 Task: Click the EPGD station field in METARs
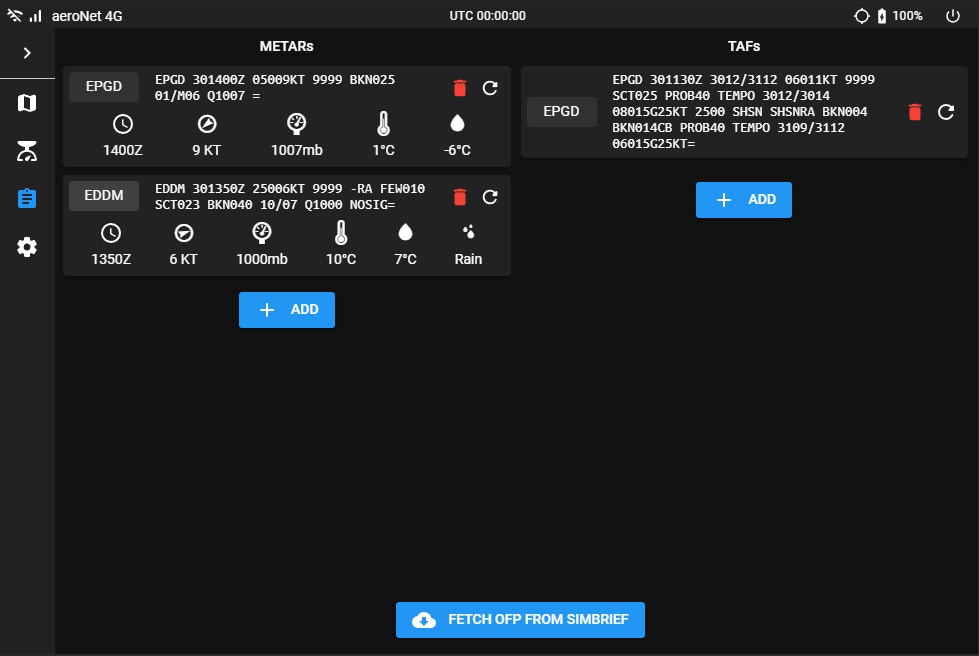click(104, 87)
